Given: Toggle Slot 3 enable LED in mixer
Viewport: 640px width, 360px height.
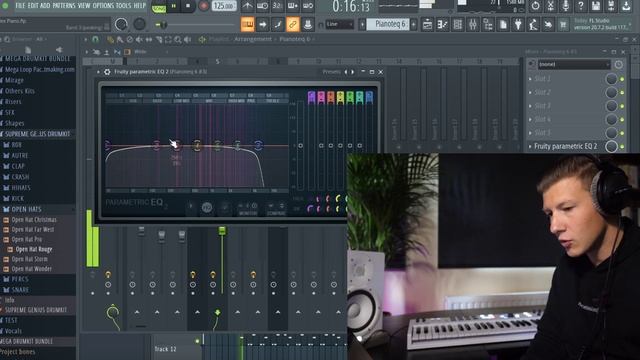Looking at the screenshot, I should tap(622, 106).
